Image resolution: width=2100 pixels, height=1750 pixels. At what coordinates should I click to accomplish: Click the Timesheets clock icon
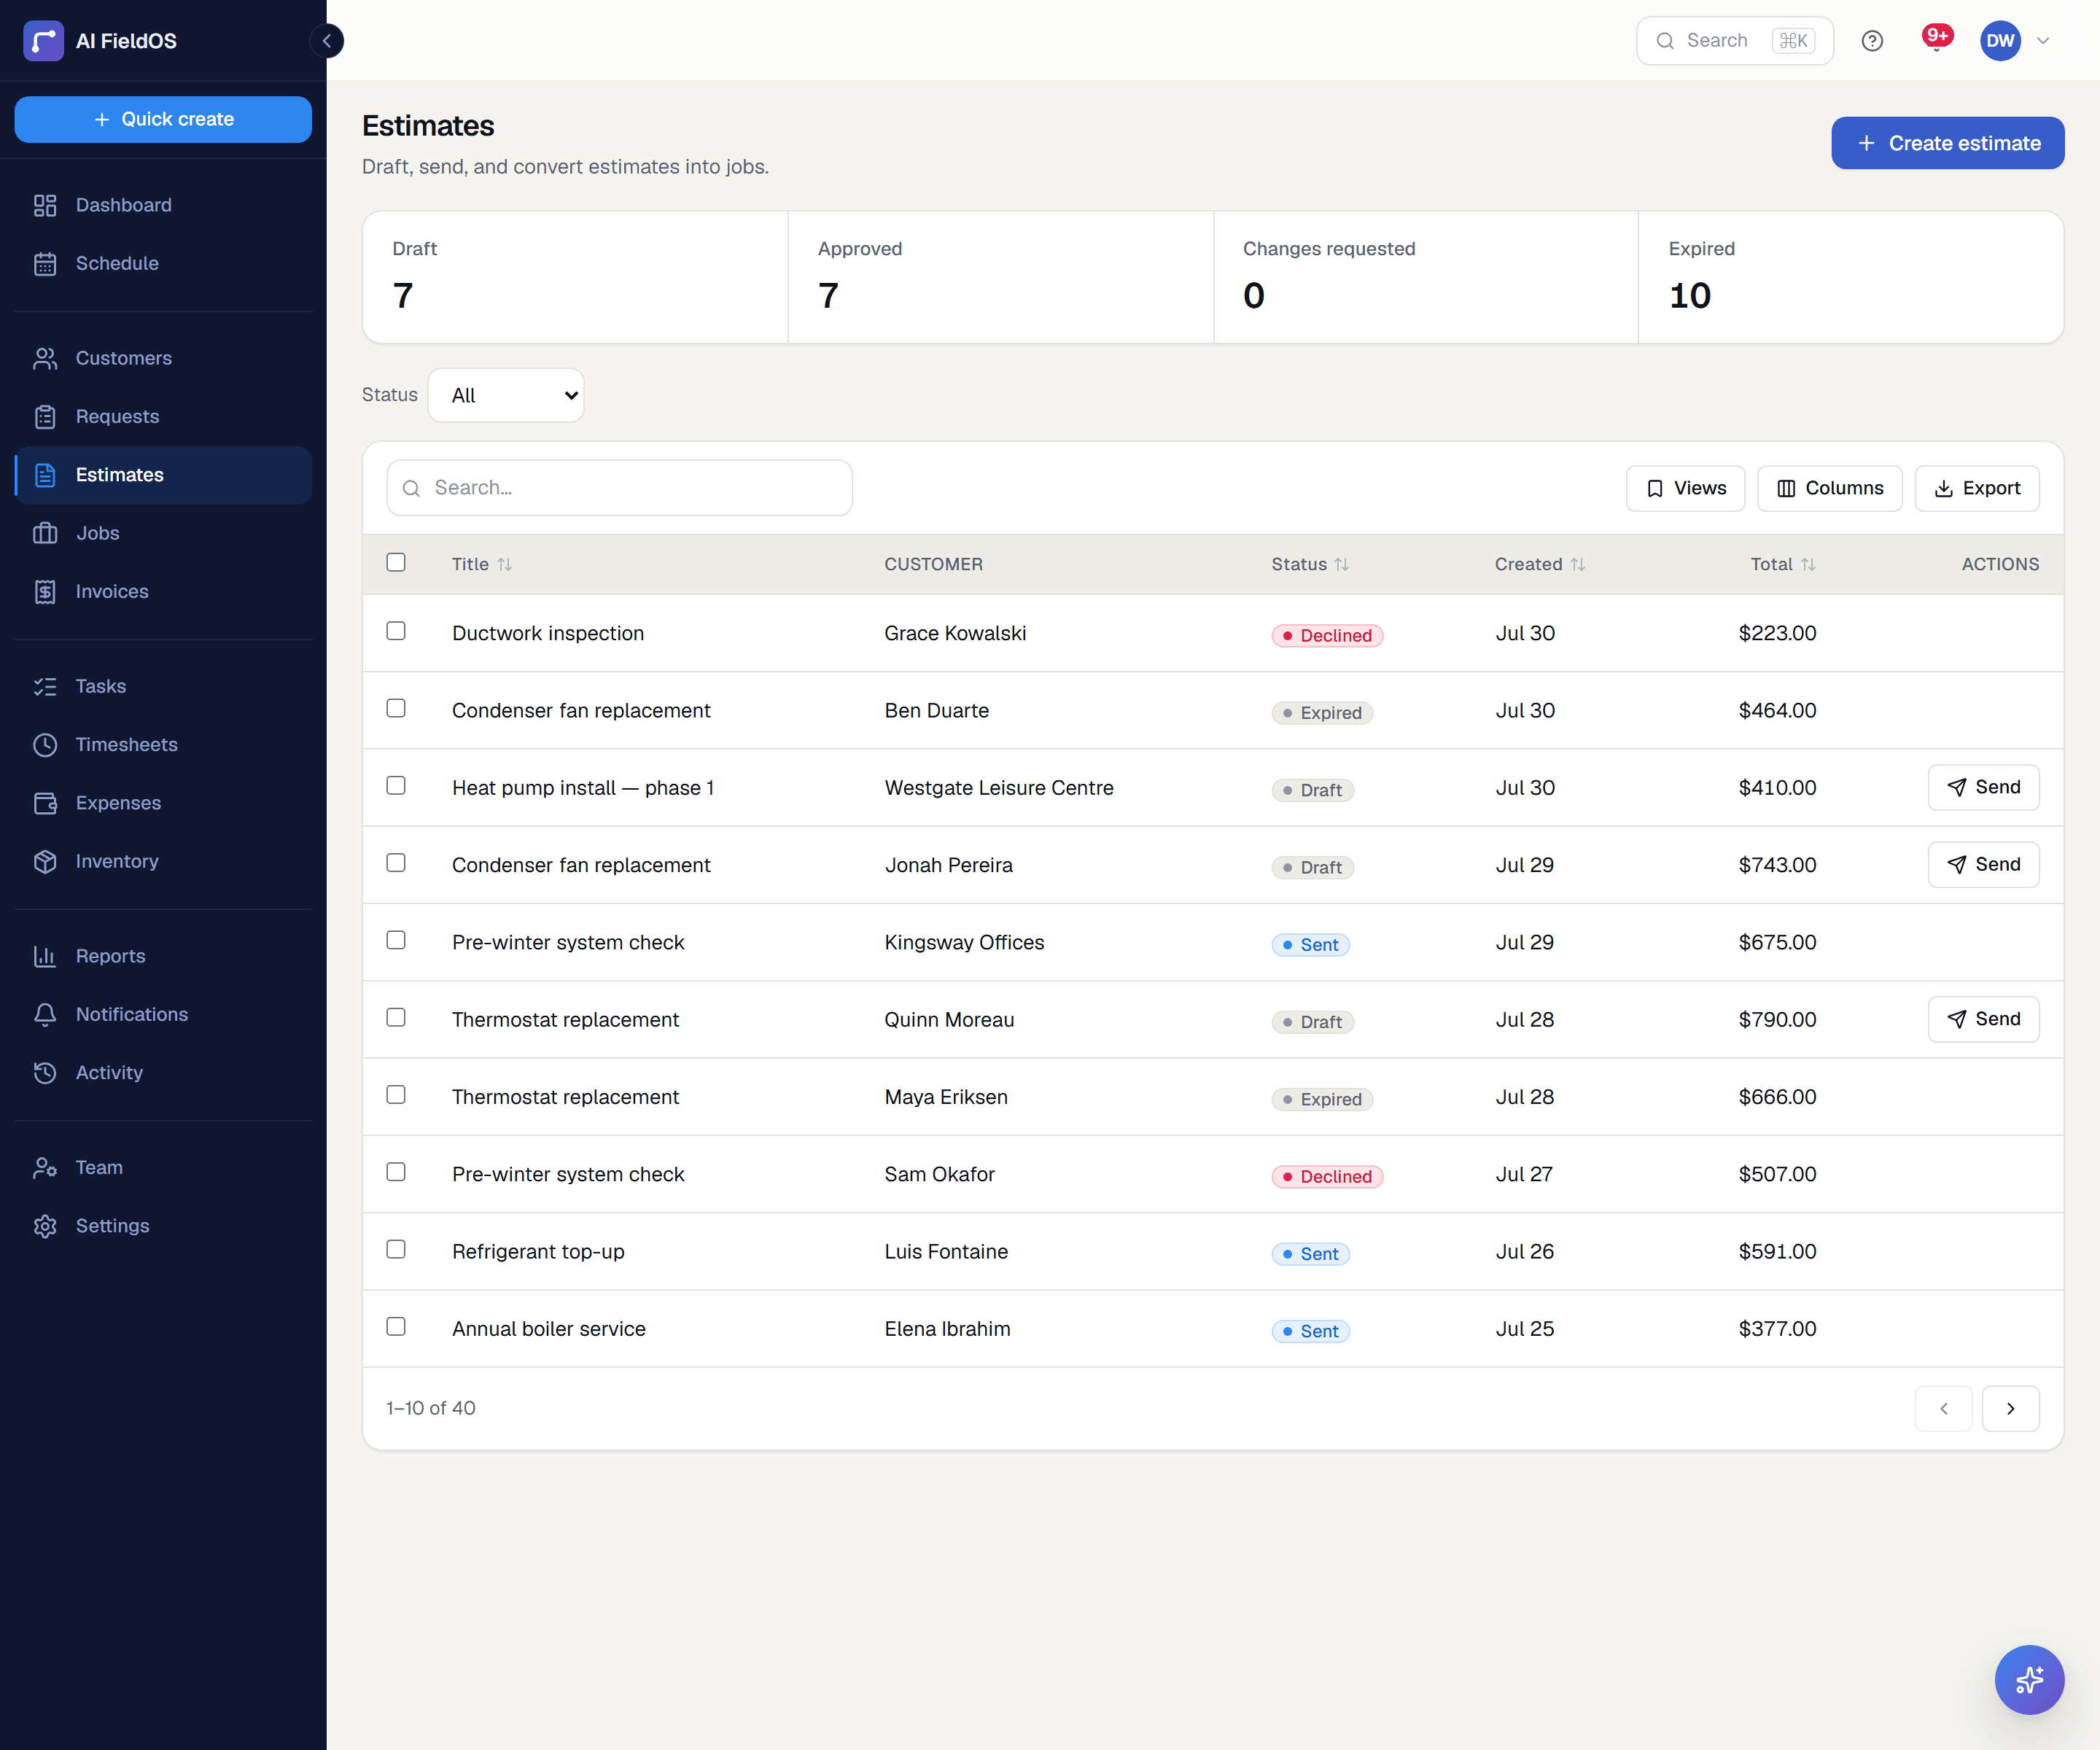45,745
